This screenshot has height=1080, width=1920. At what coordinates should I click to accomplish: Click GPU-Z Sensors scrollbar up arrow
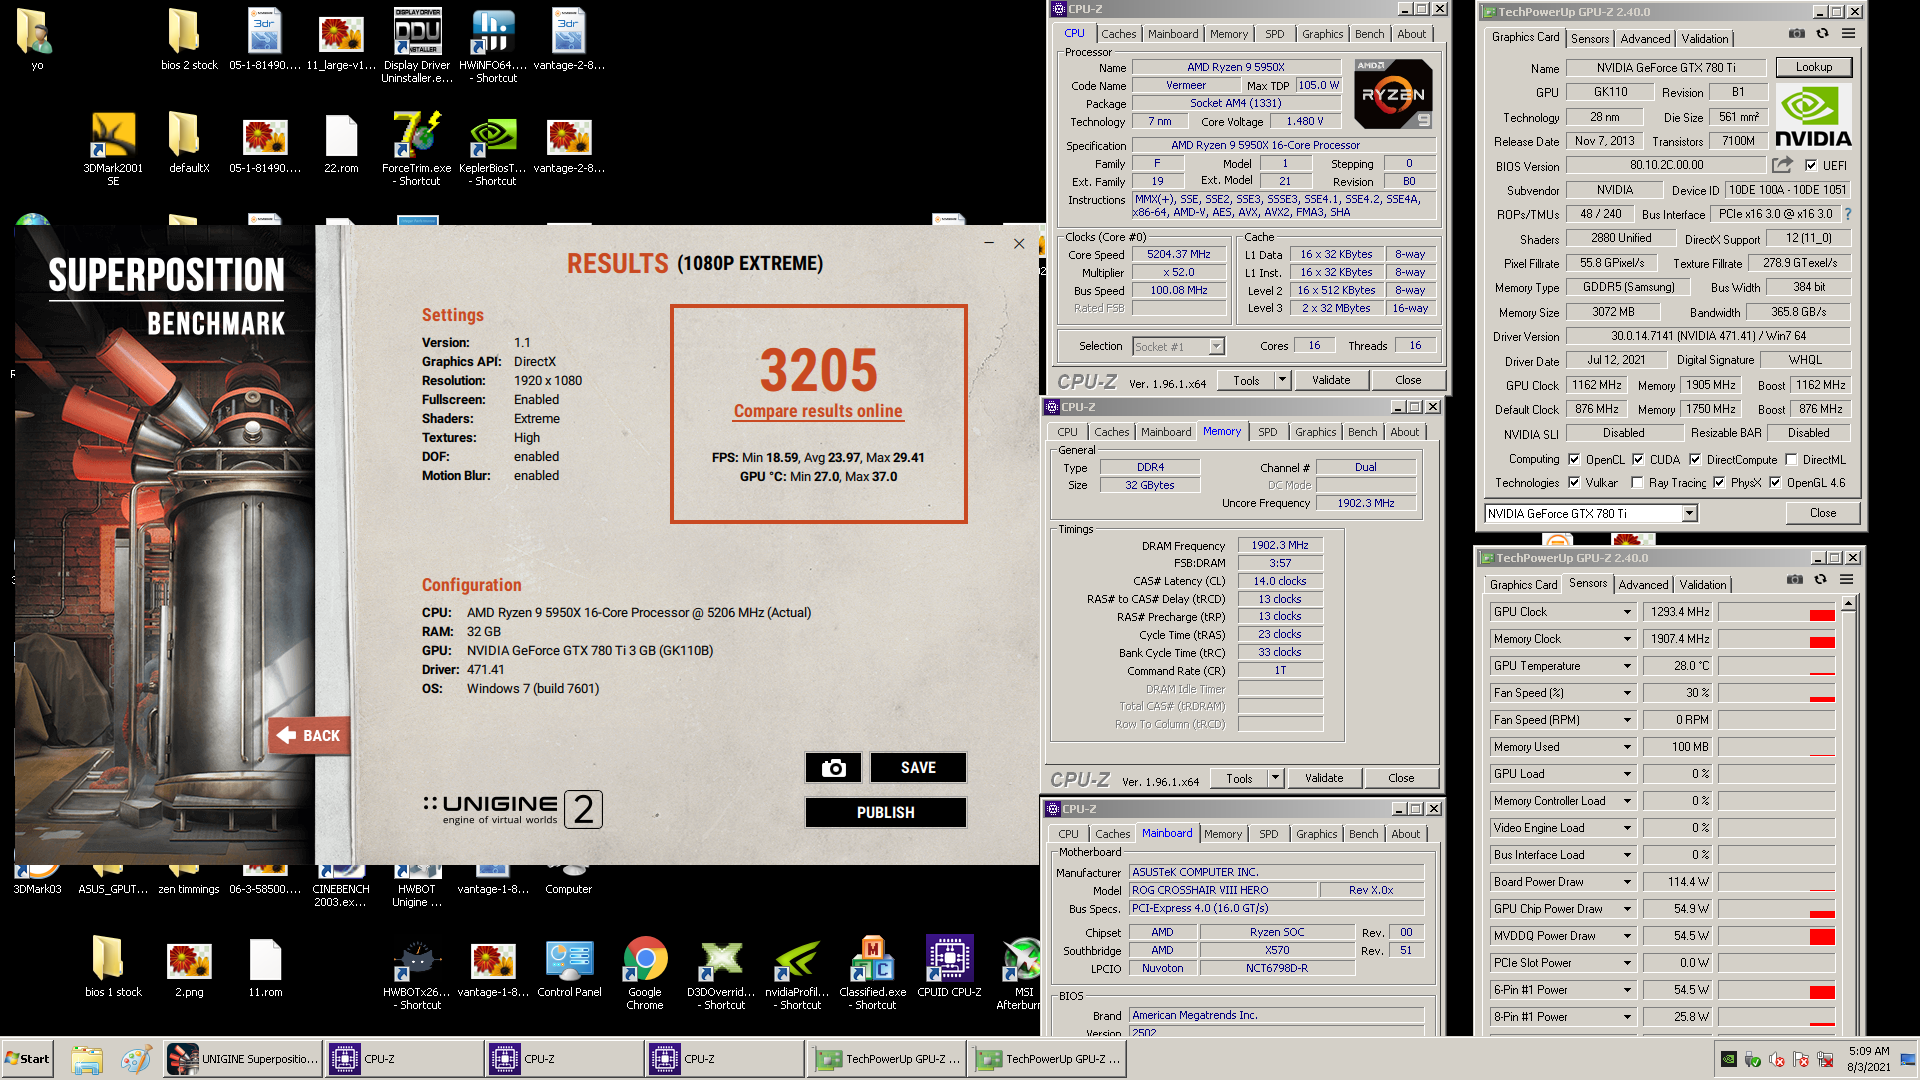pyautogui.click(x=1849, y=603)
